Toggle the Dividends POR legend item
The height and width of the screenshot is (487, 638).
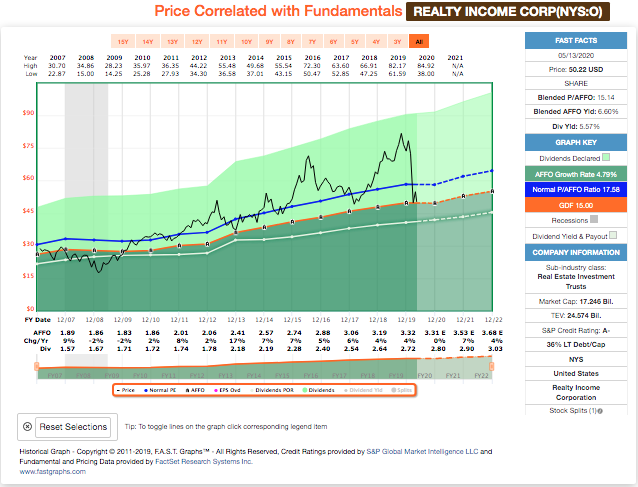pyautogui.click(x=272, y=390)
